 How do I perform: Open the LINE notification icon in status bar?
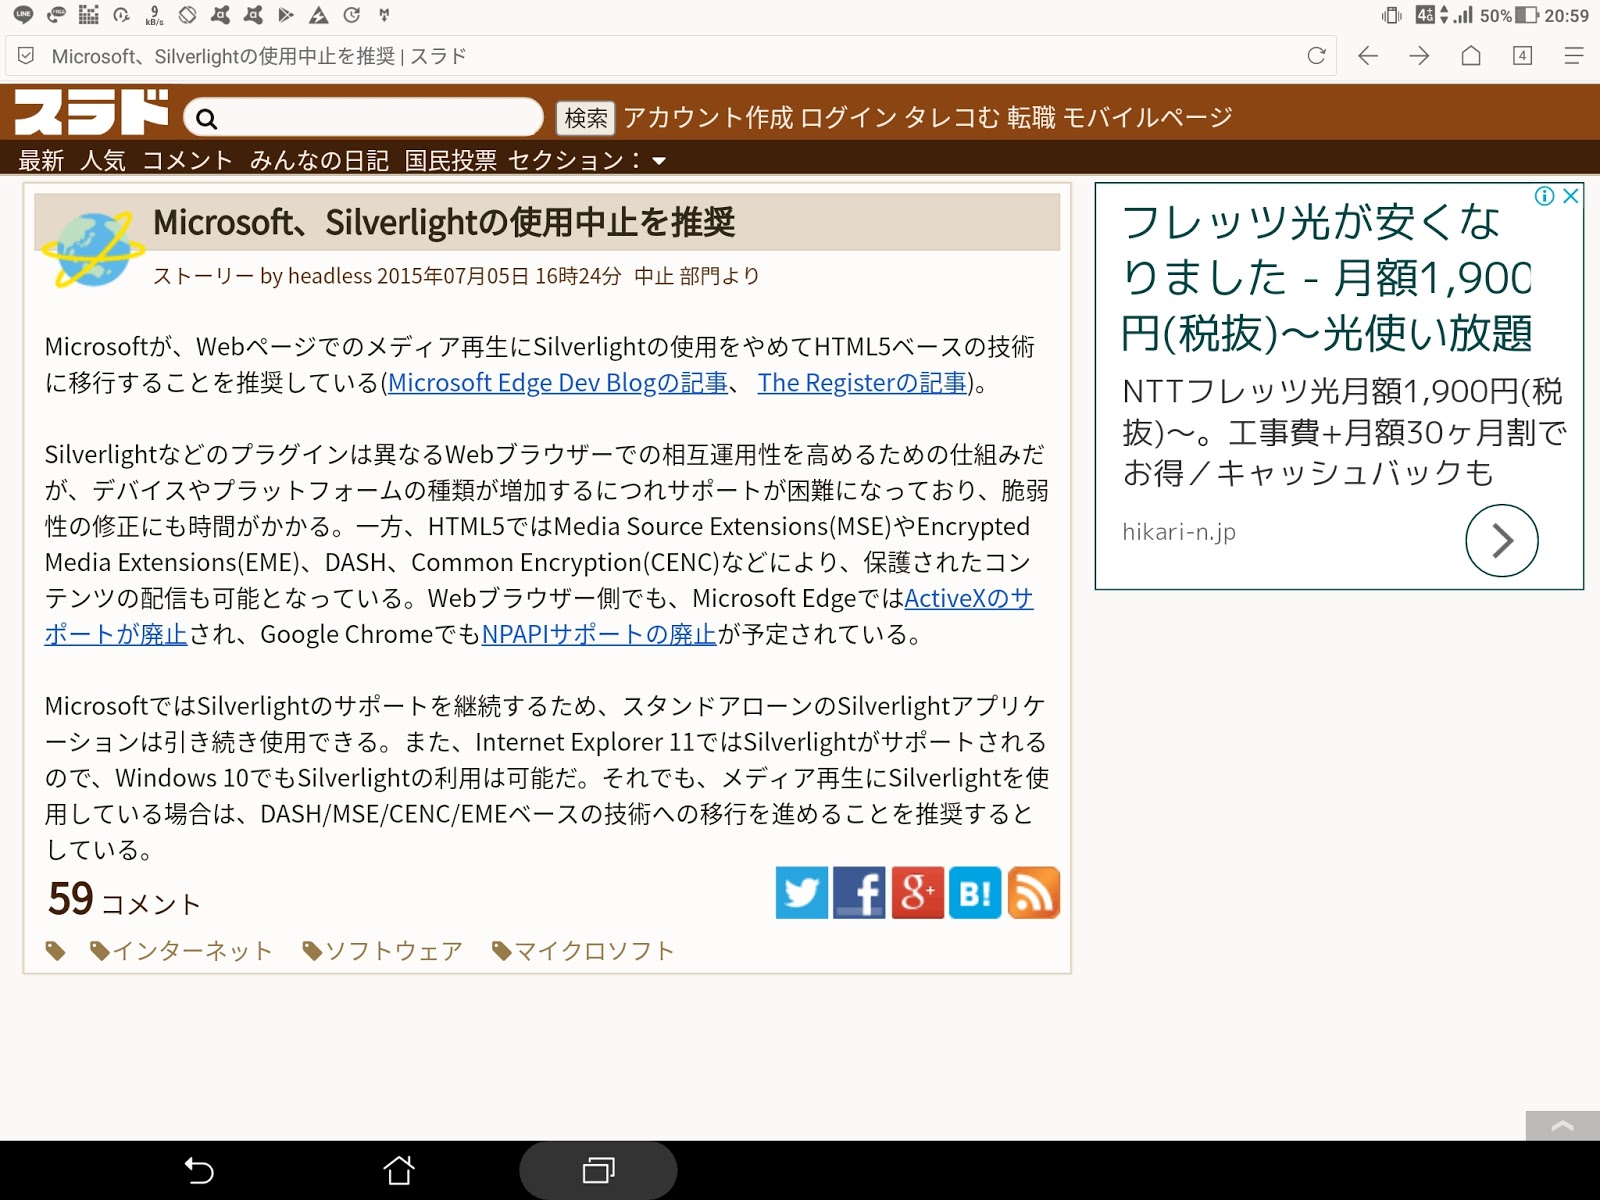click(22, 14)
